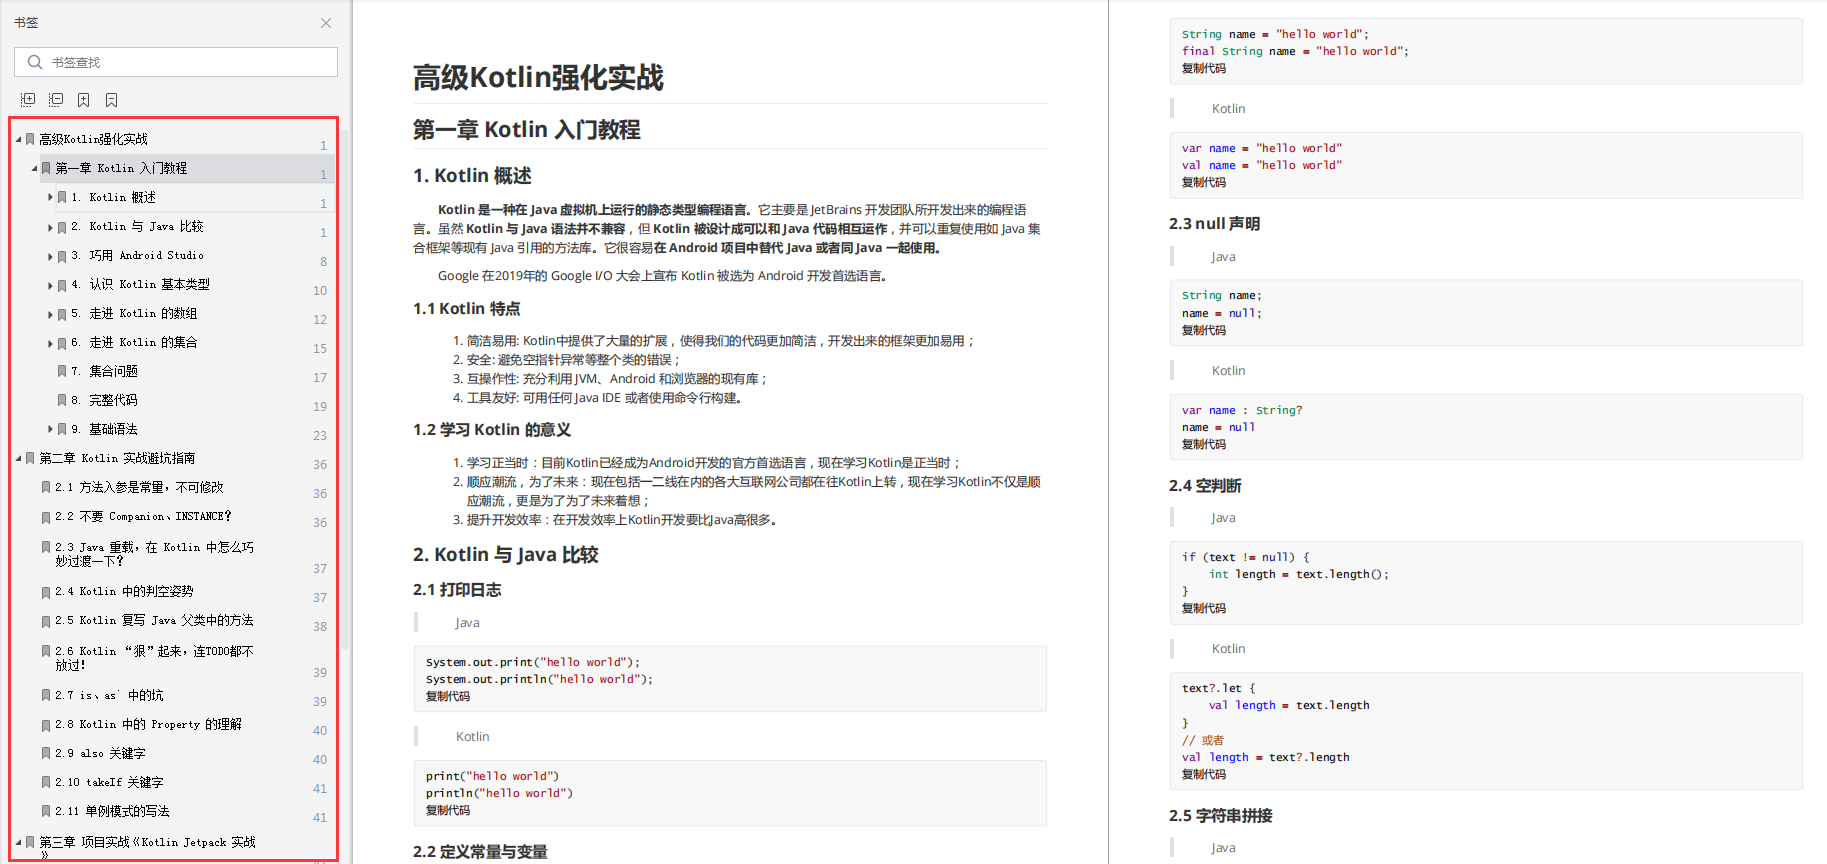The width and height of the screenshot is (1827, 864).
Task: Click 复制代码 under final String name code
Action: [x=1204, y=69]
